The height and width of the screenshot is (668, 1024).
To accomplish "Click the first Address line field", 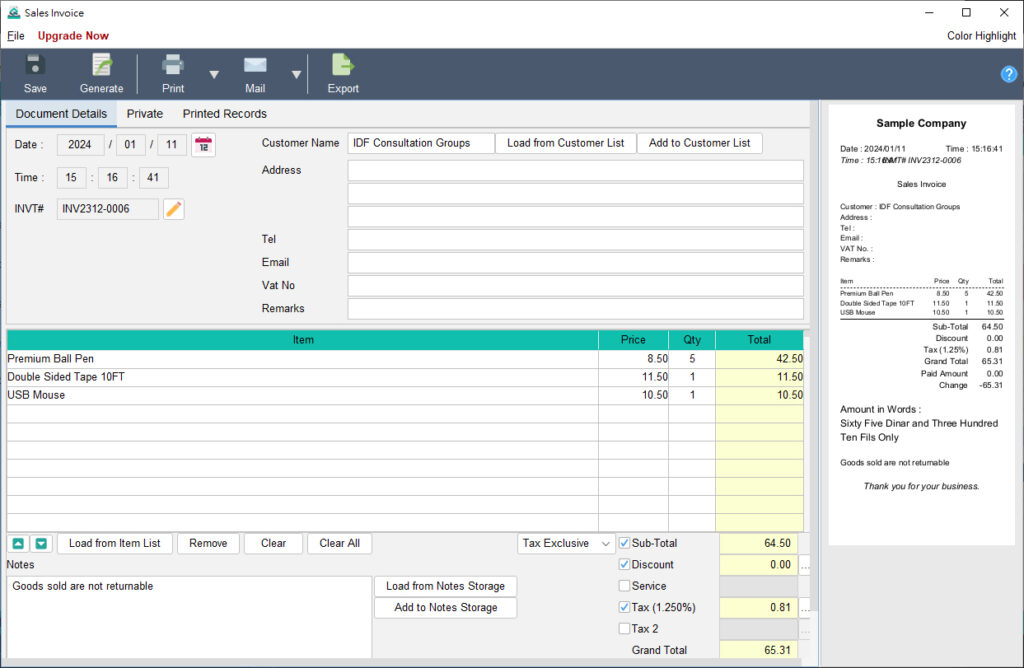I will tap(575, 170).
